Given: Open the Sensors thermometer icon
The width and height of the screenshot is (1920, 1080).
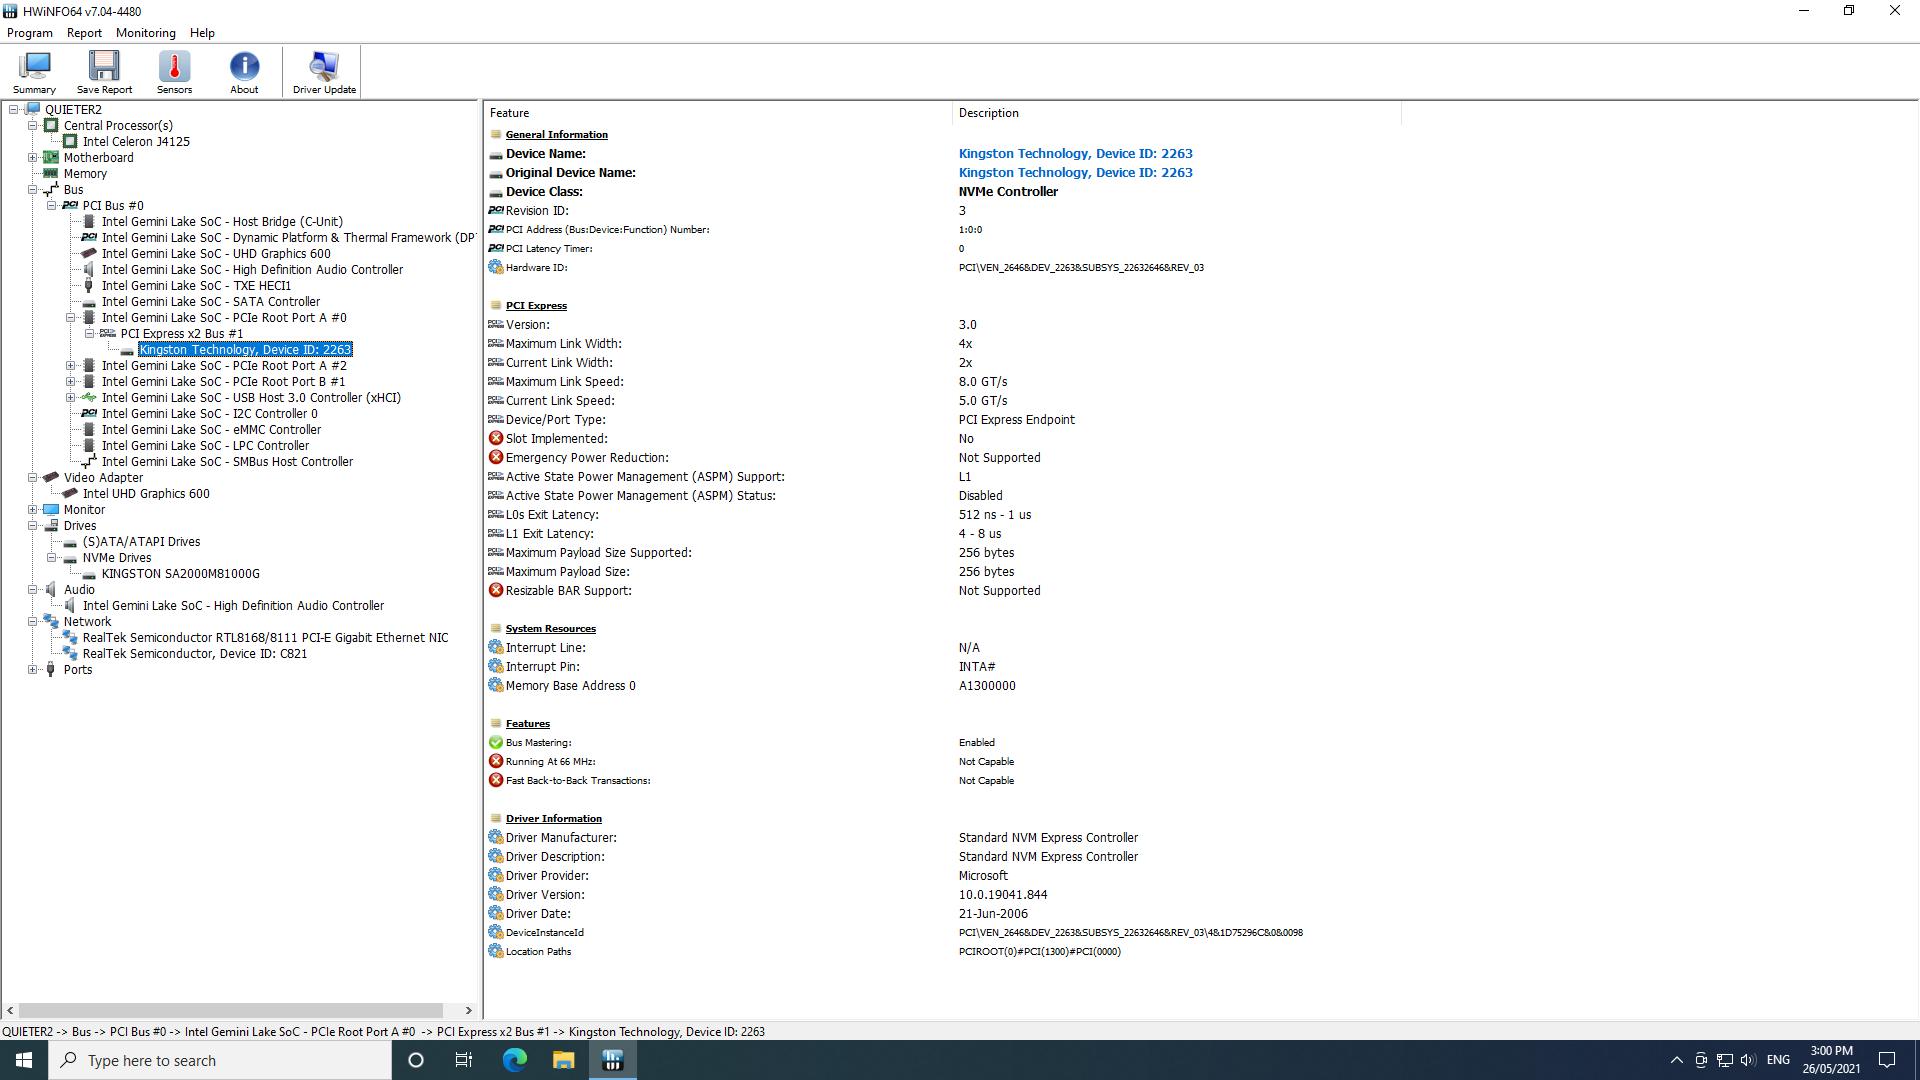Looking at the screenshot, I should point(174,72).
